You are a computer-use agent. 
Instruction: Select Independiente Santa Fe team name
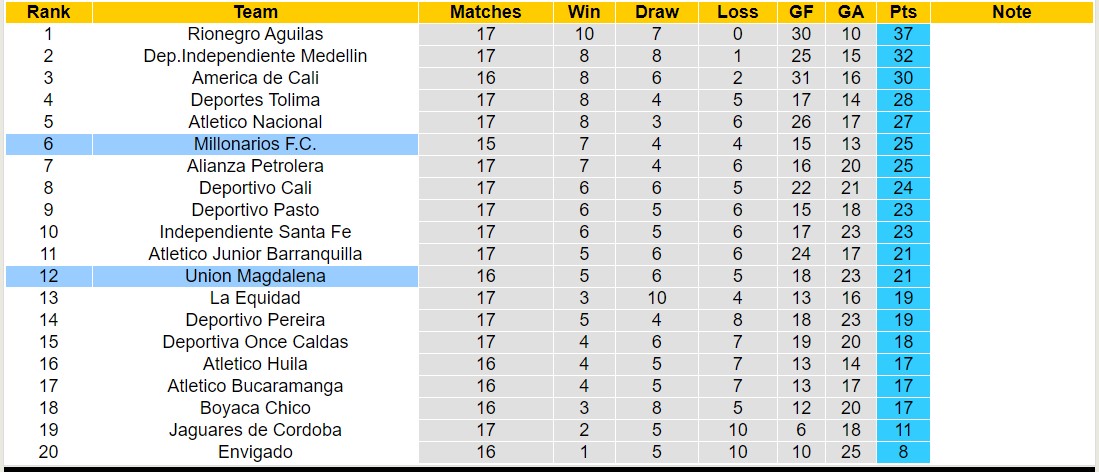click(255, 232)
